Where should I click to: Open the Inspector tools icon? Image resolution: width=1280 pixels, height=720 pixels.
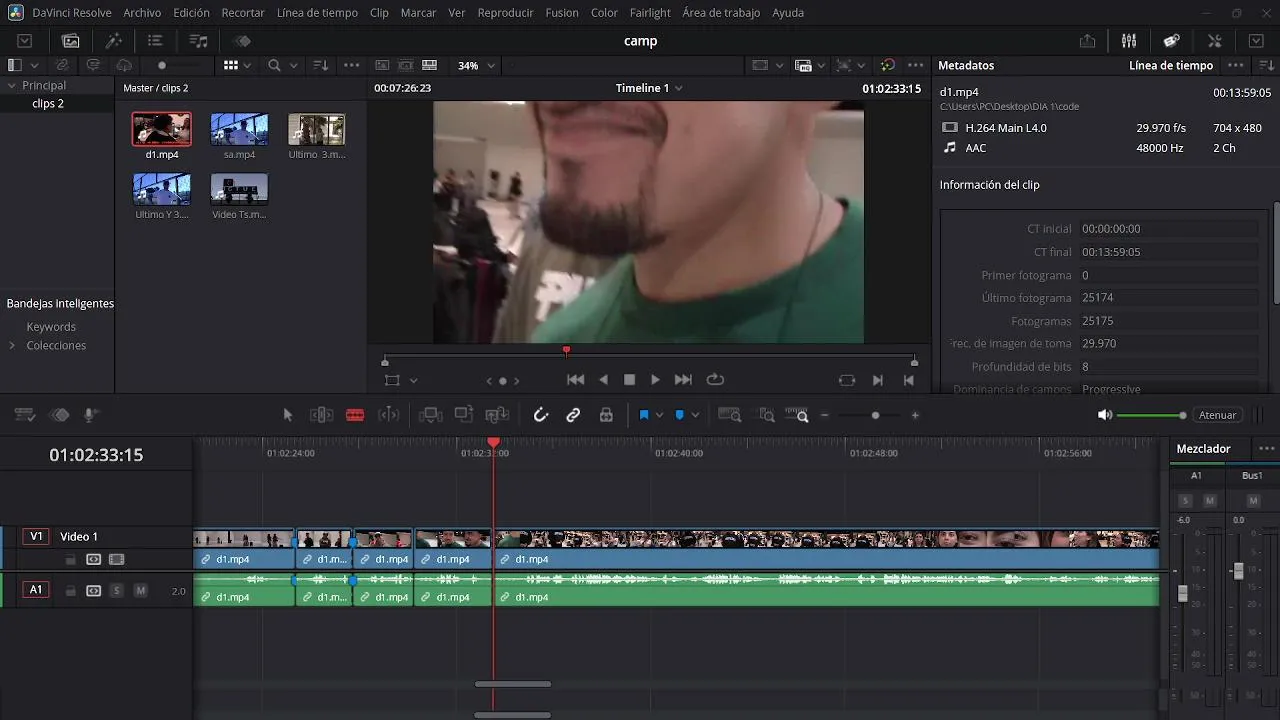pyautogui.click(x=1214, y=41)
